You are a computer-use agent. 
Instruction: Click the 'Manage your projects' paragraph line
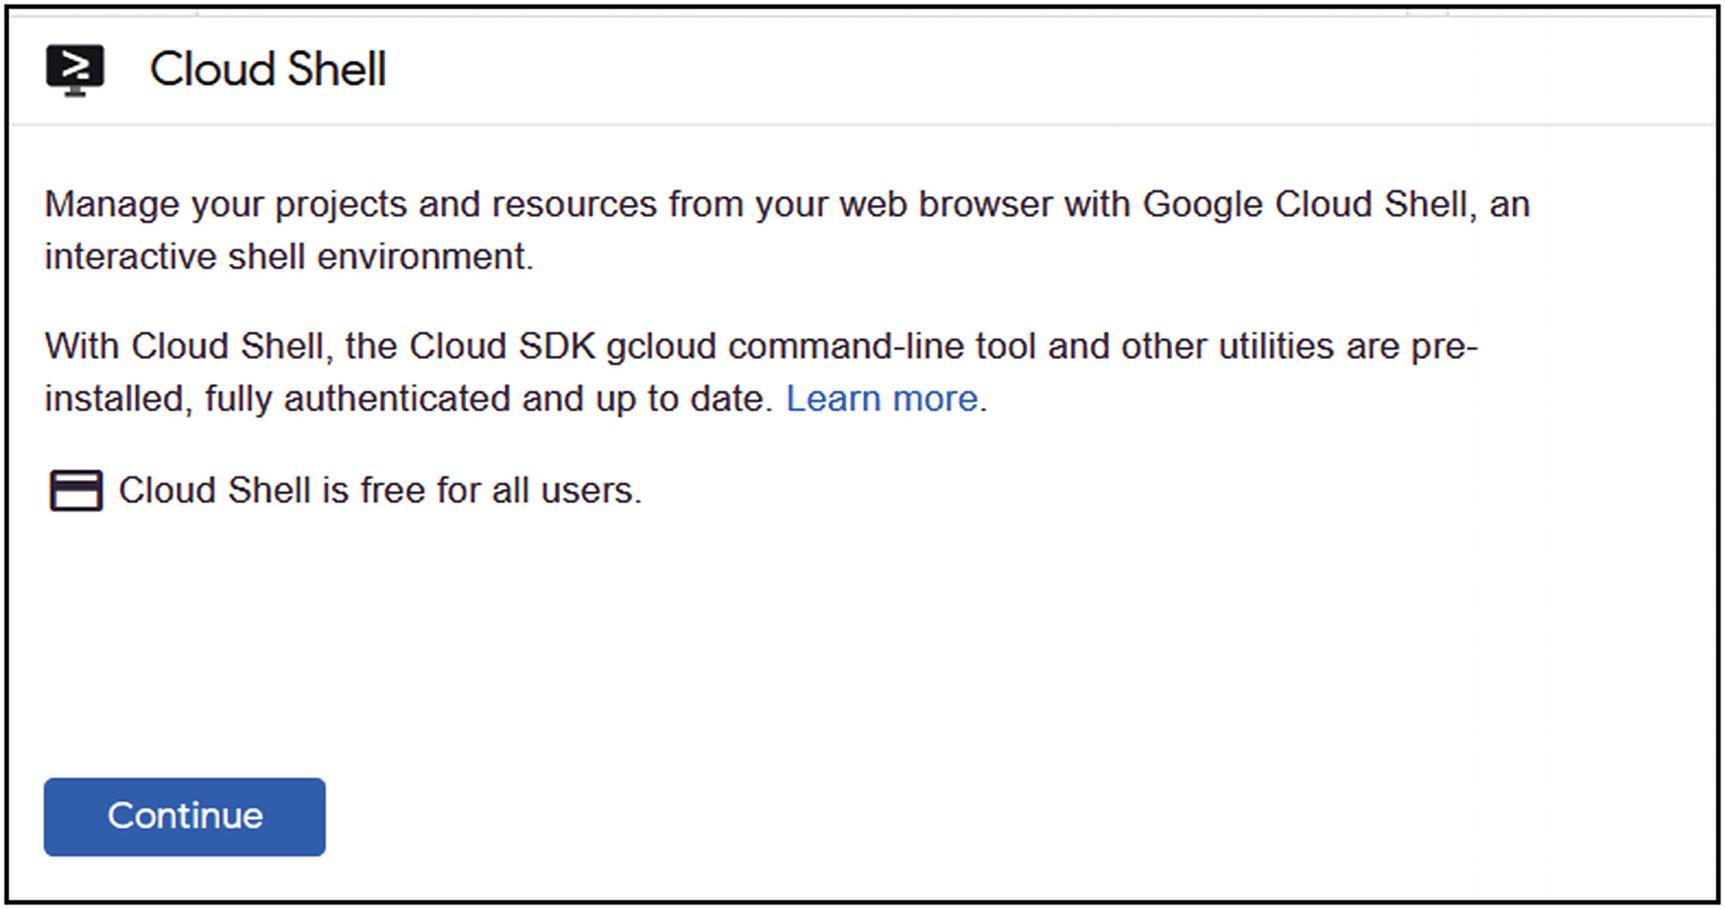(x=787, y=205)
